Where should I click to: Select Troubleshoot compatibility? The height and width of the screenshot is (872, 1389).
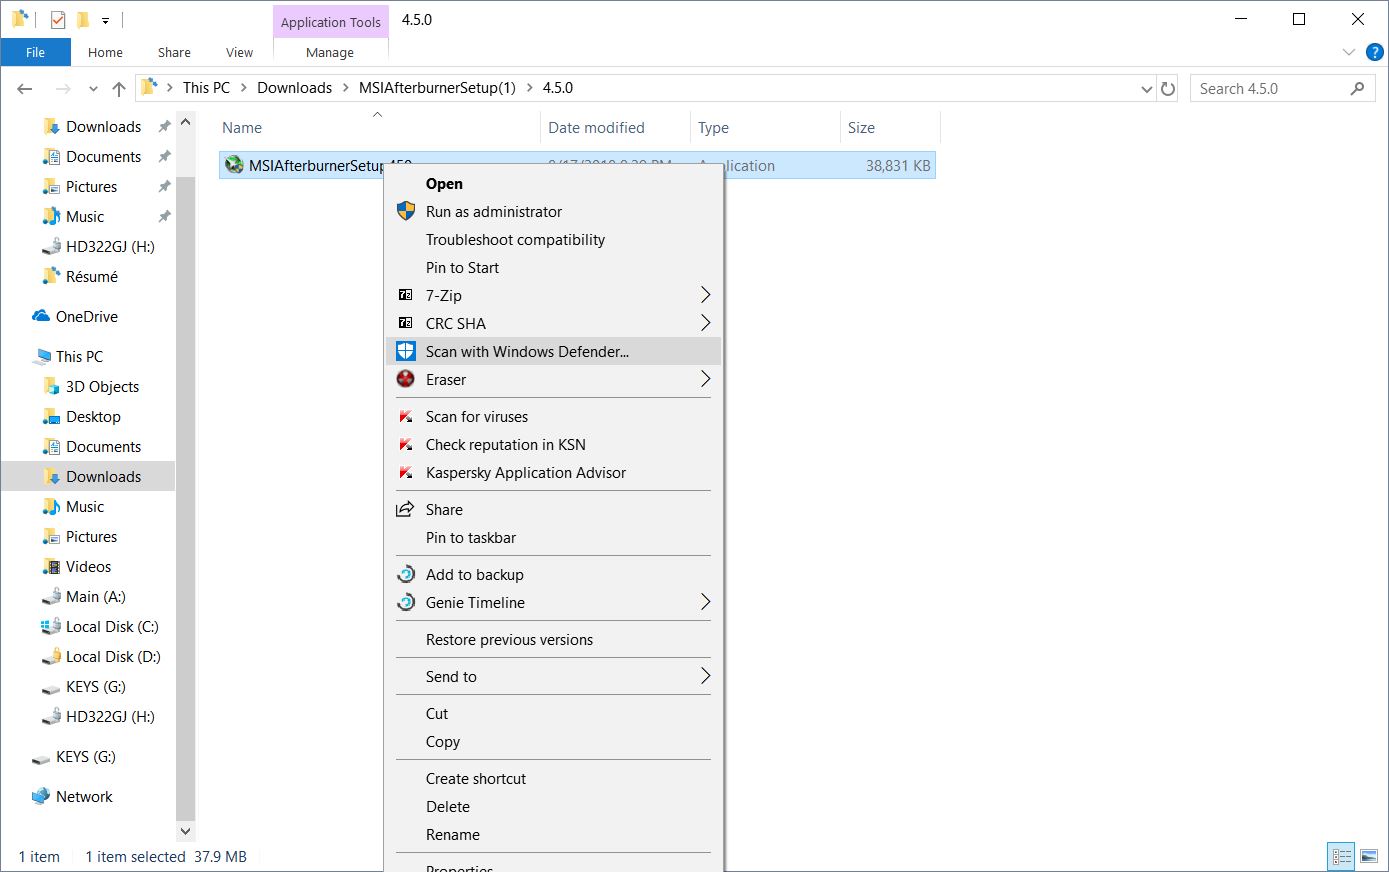click(x=515, y=239)
